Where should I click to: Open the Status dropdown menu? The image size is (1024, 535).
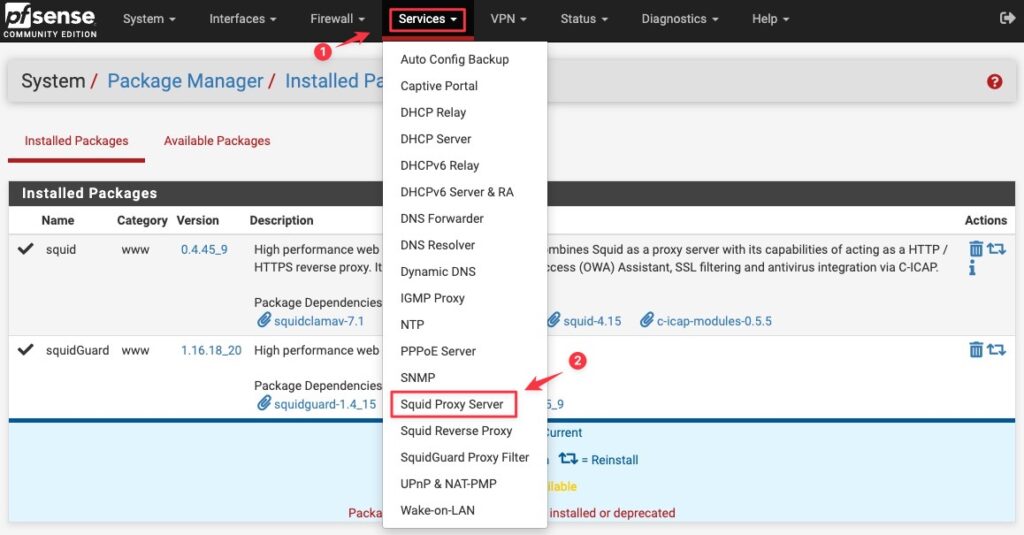(x=584, y=19)
